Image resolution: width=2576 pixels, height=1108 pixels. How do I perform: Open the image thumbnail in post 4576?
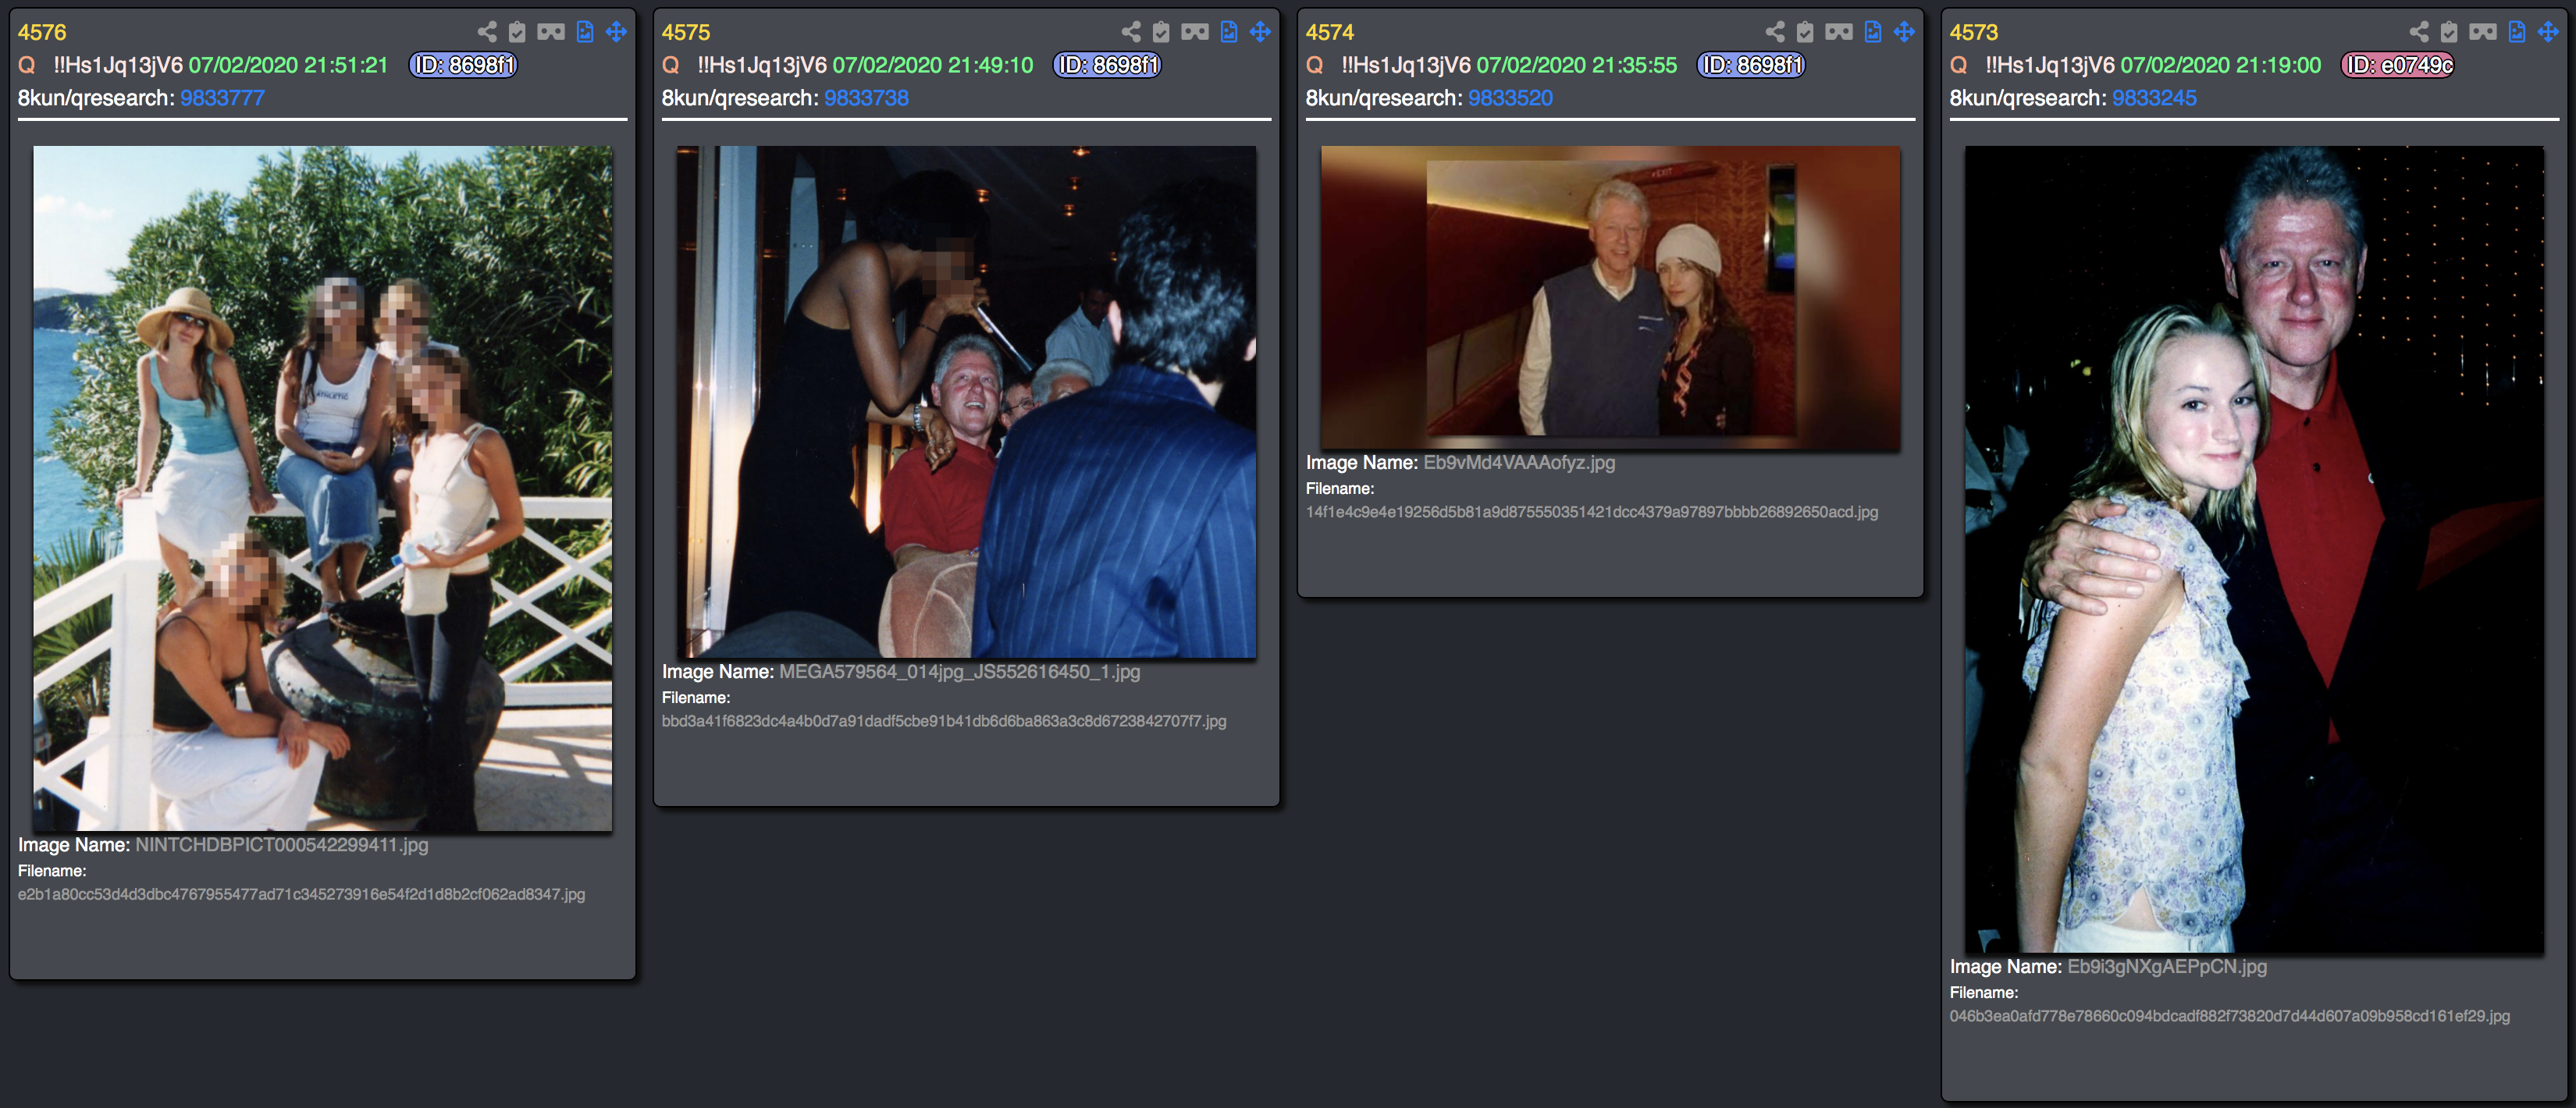[x=323, y=488]
